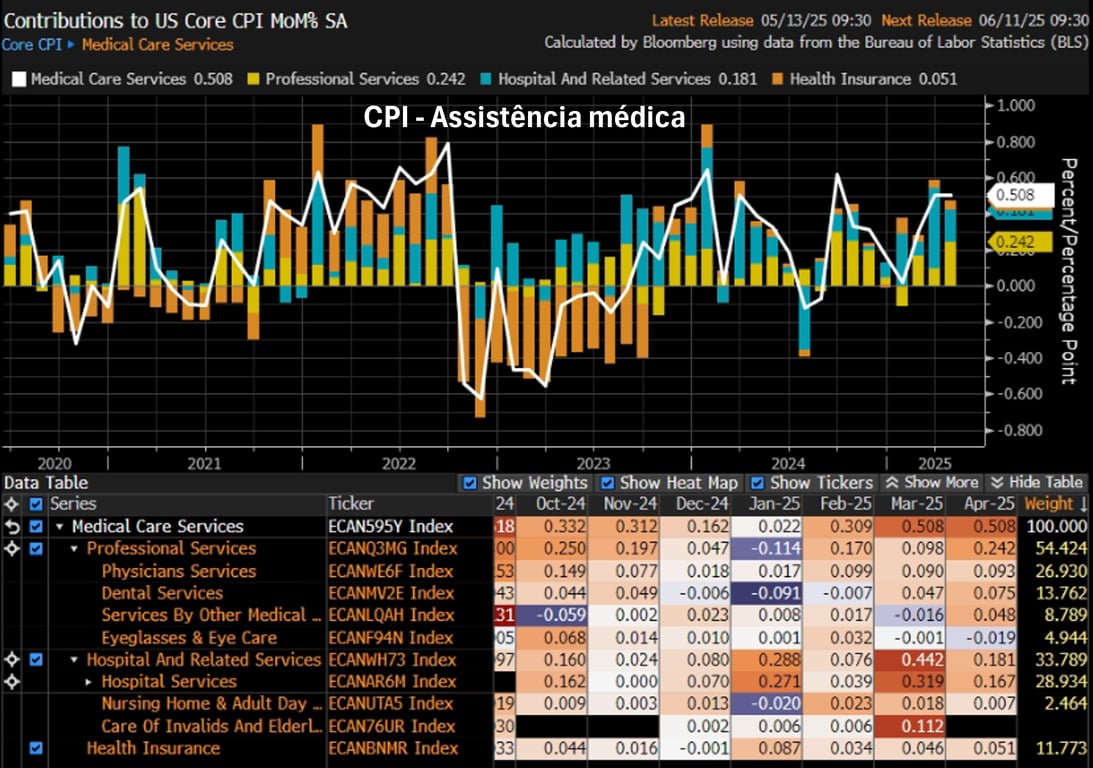Image resolution: width=1093 pixels, height=768 pixels.
Task: Click the yellow 0.242 axis value flag
Action: click(x=1020, y=242)
